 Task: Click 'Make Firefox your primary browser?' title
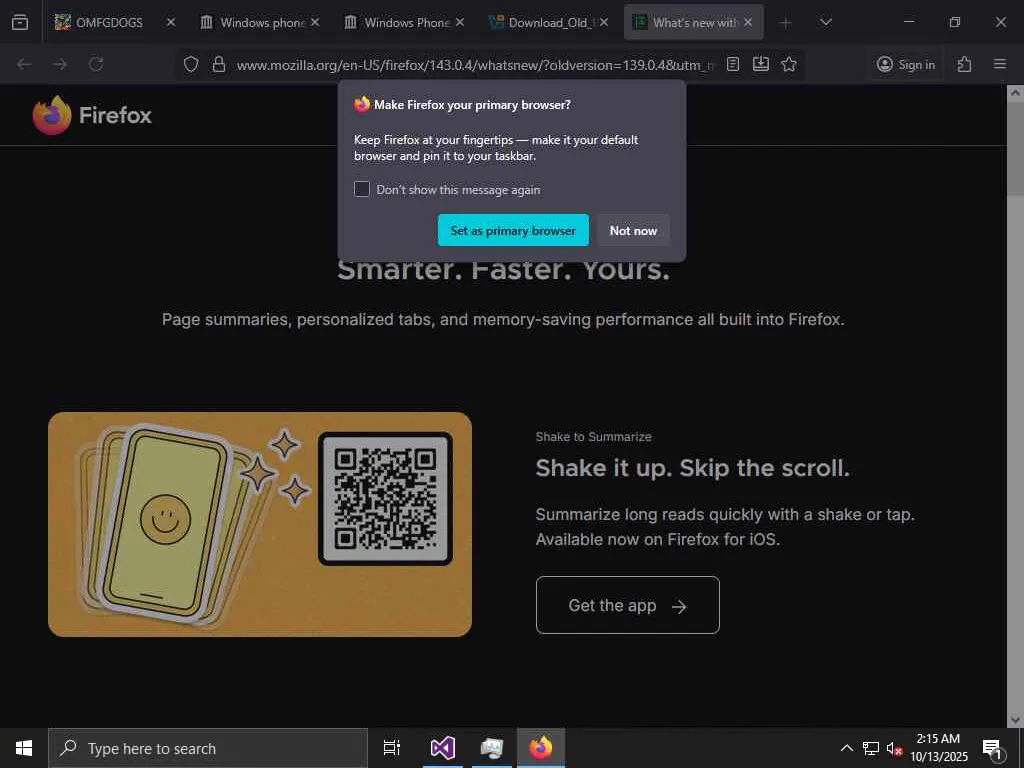[472, 104]
